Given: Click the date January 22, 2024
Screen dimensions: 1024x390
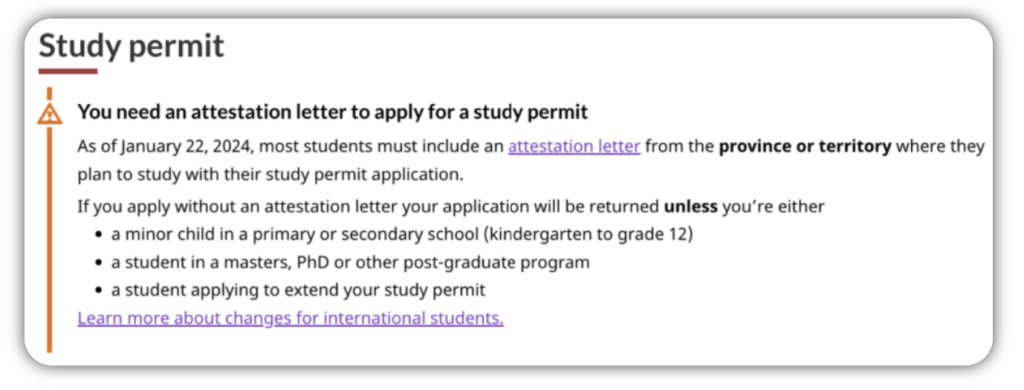Looking at the screenshot, I should 187,146.
